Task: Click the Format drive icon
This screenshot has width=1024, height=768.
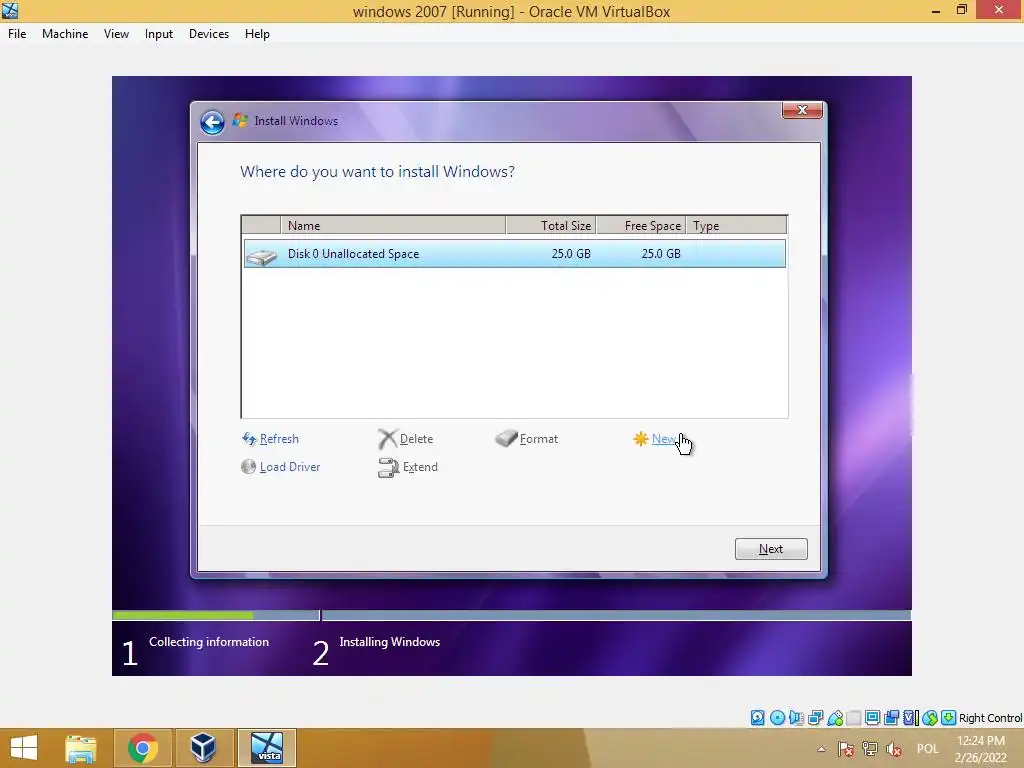Action: click(506, 438)
